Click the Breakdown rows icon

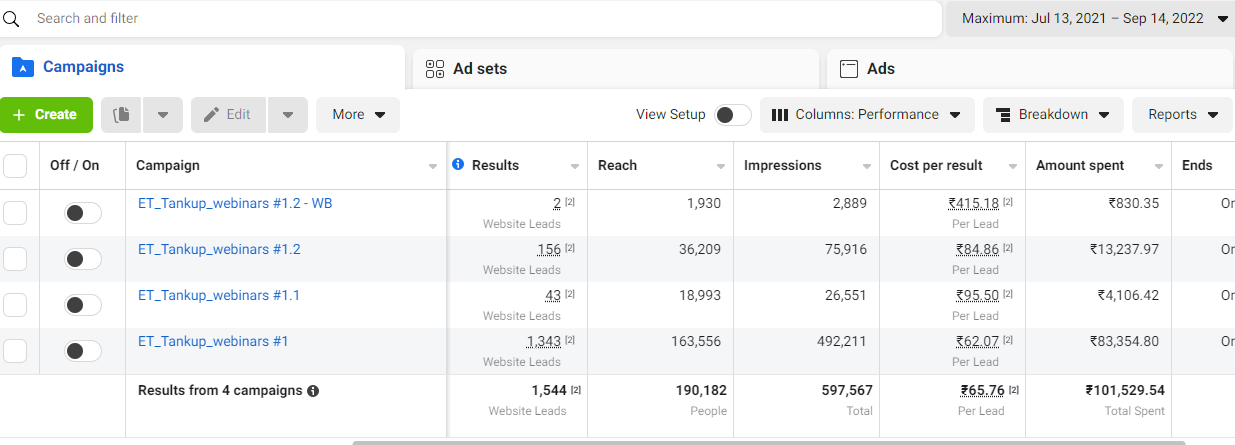tap(1001, 115)
